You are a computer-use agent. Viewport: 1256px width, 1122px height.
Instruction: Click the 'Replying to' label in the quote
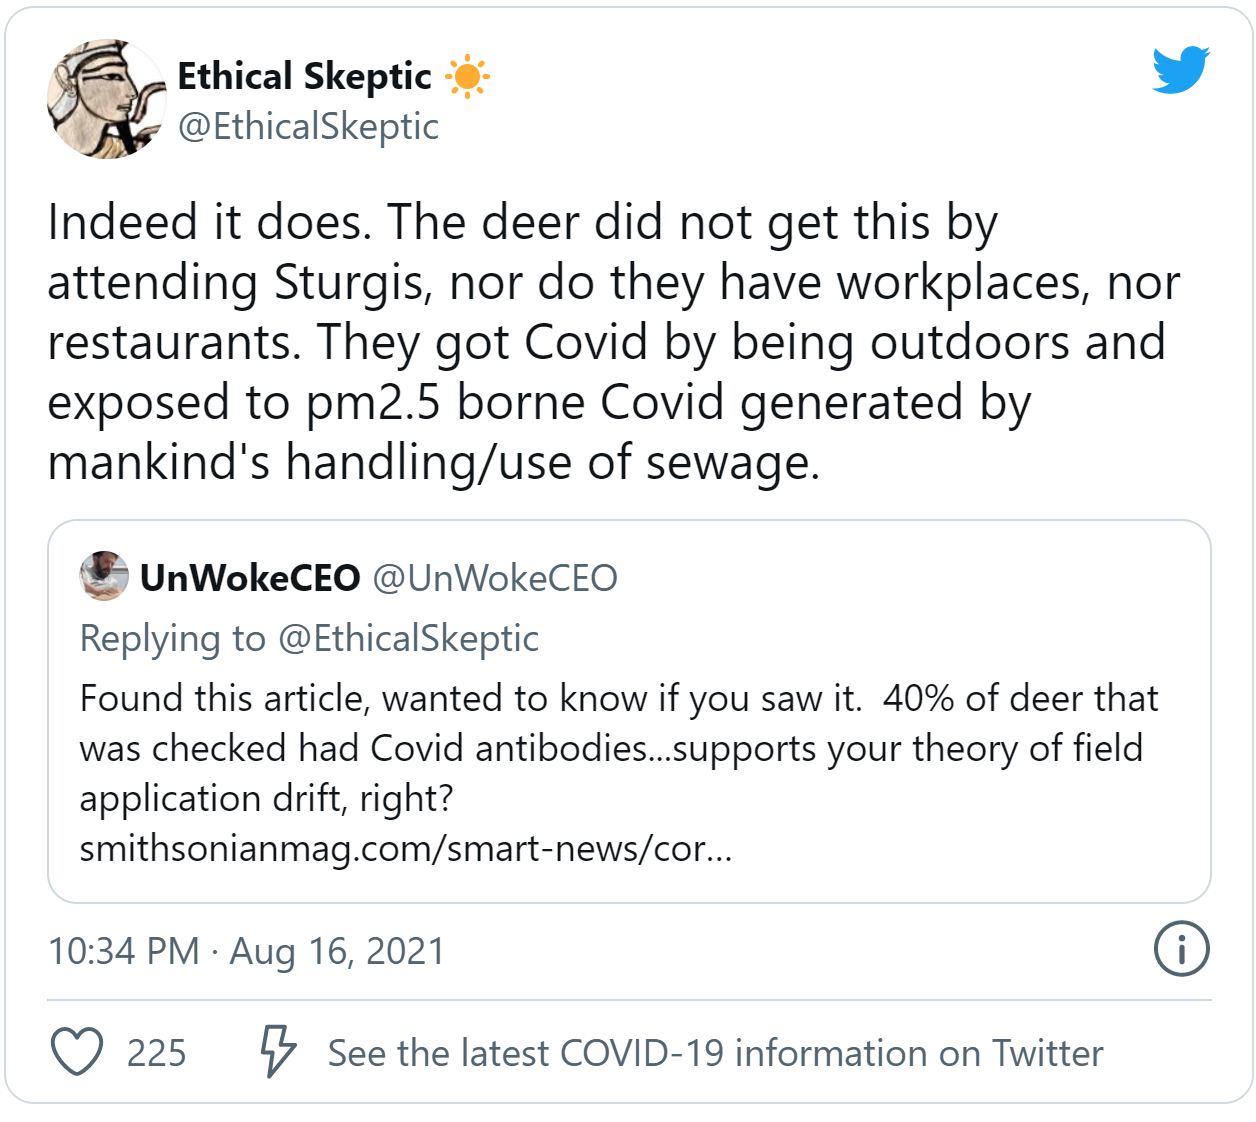point(172,638)
